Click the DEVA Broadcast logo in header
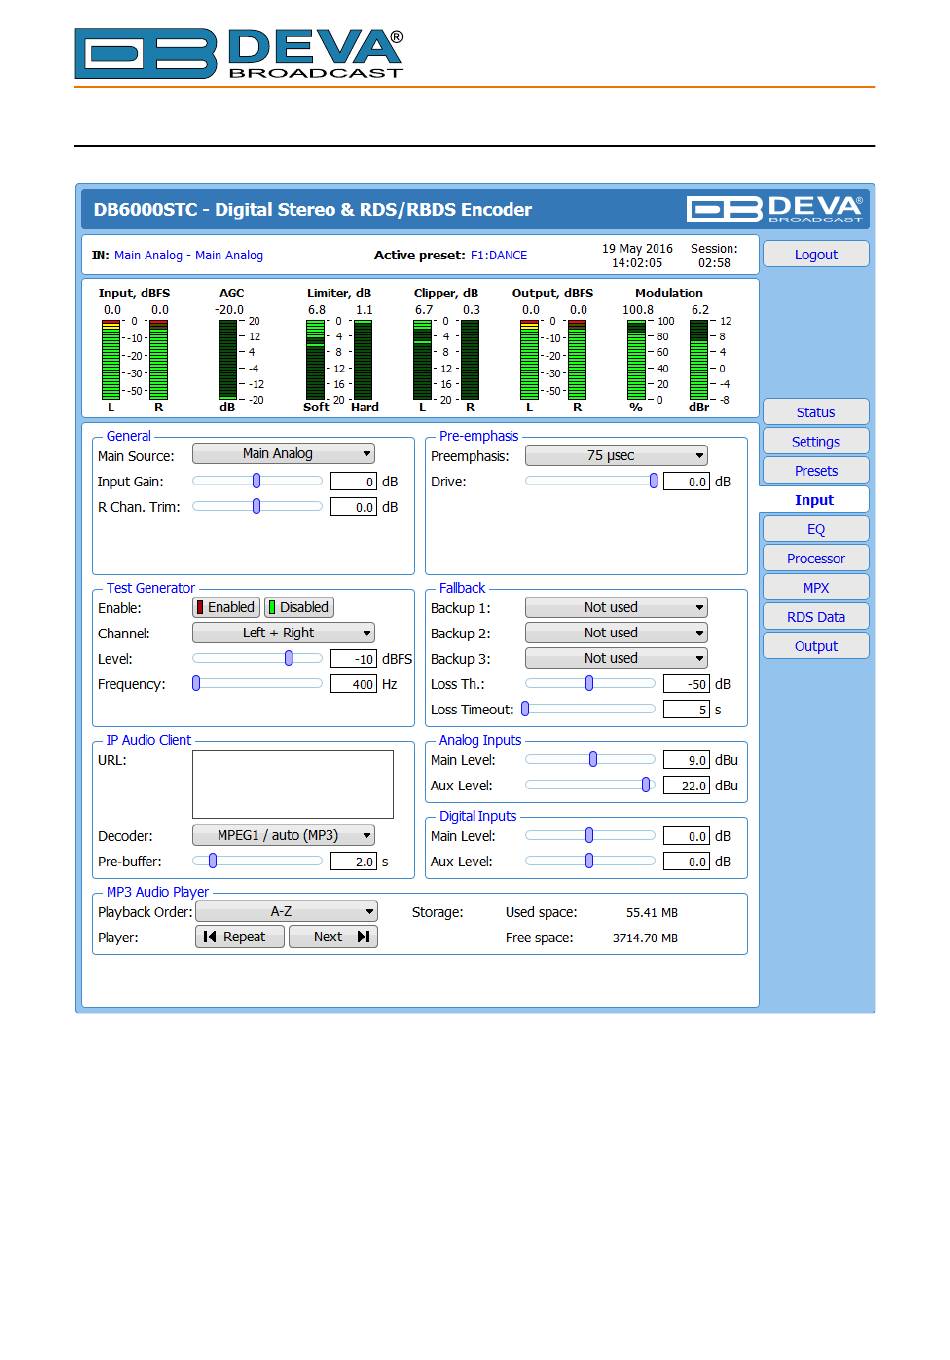 pyautogui.click(x=239, y=54)
